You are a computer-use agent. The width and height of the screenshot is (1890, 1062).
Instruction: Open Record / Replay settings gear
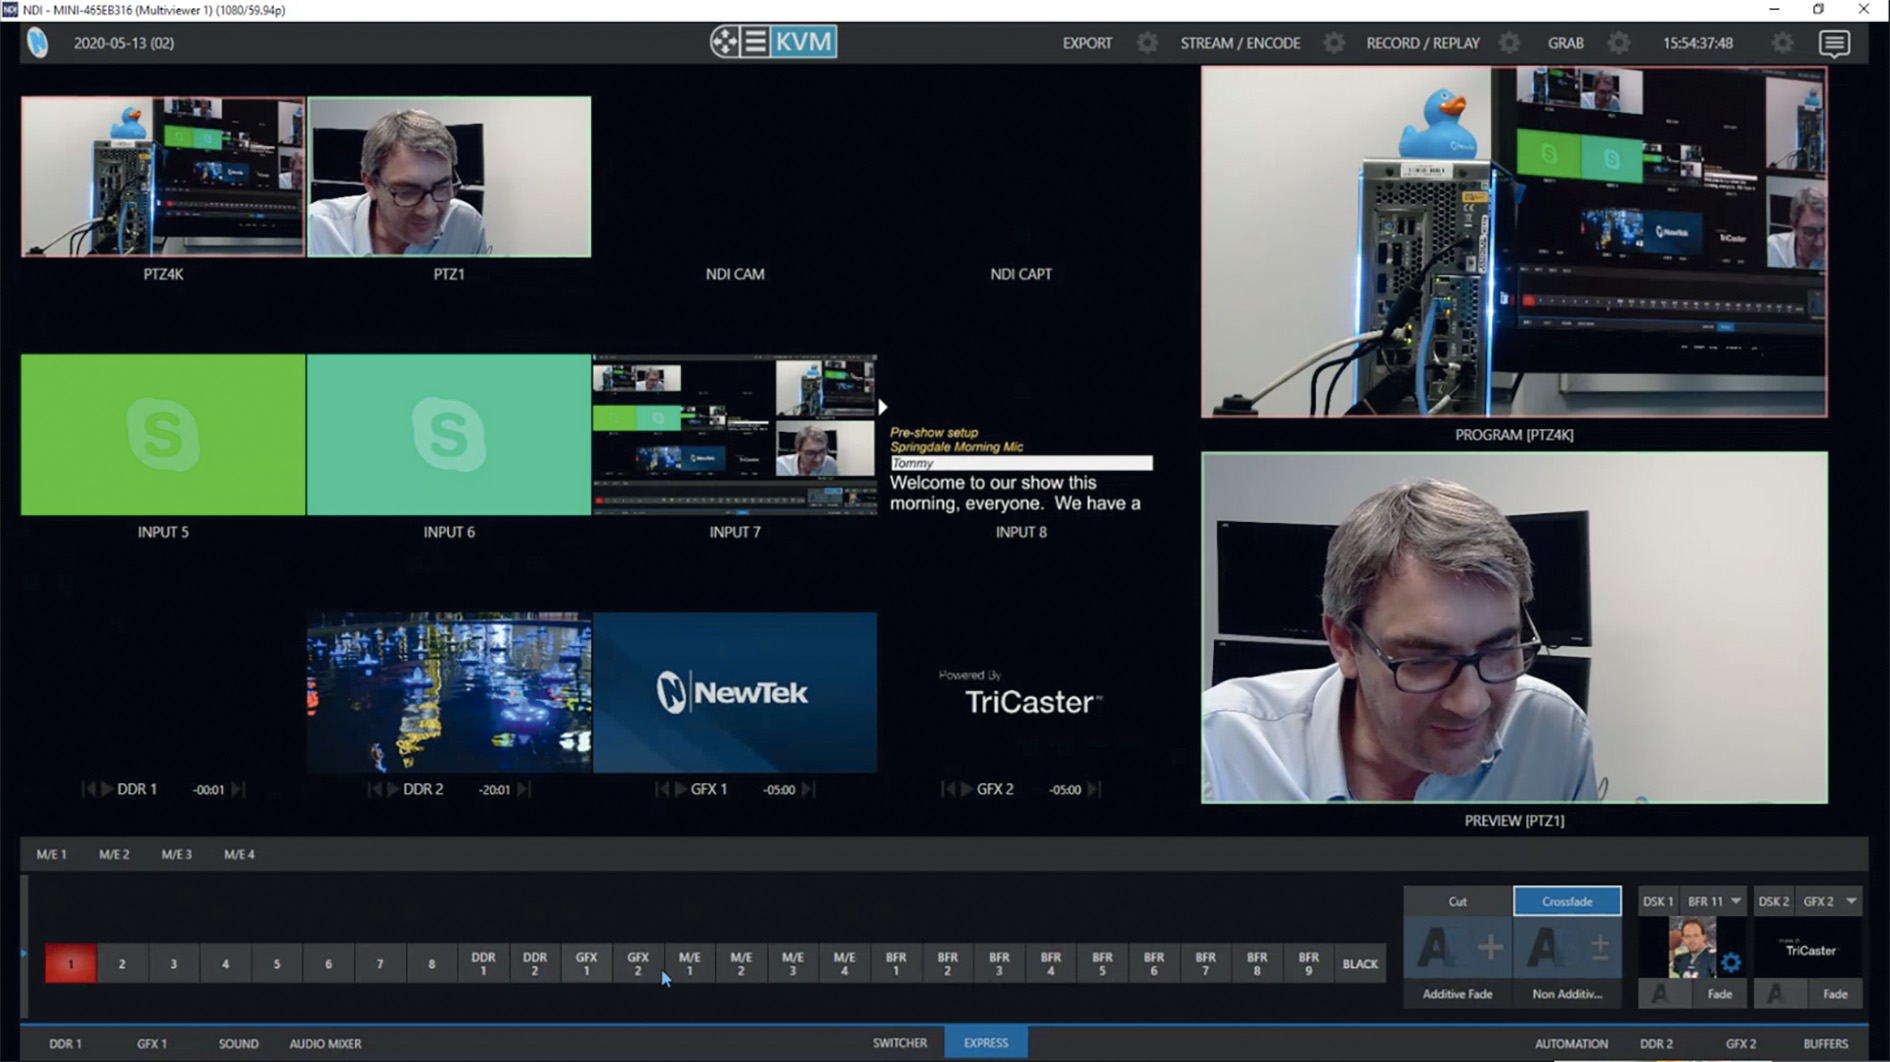[x=1509, y=43]
